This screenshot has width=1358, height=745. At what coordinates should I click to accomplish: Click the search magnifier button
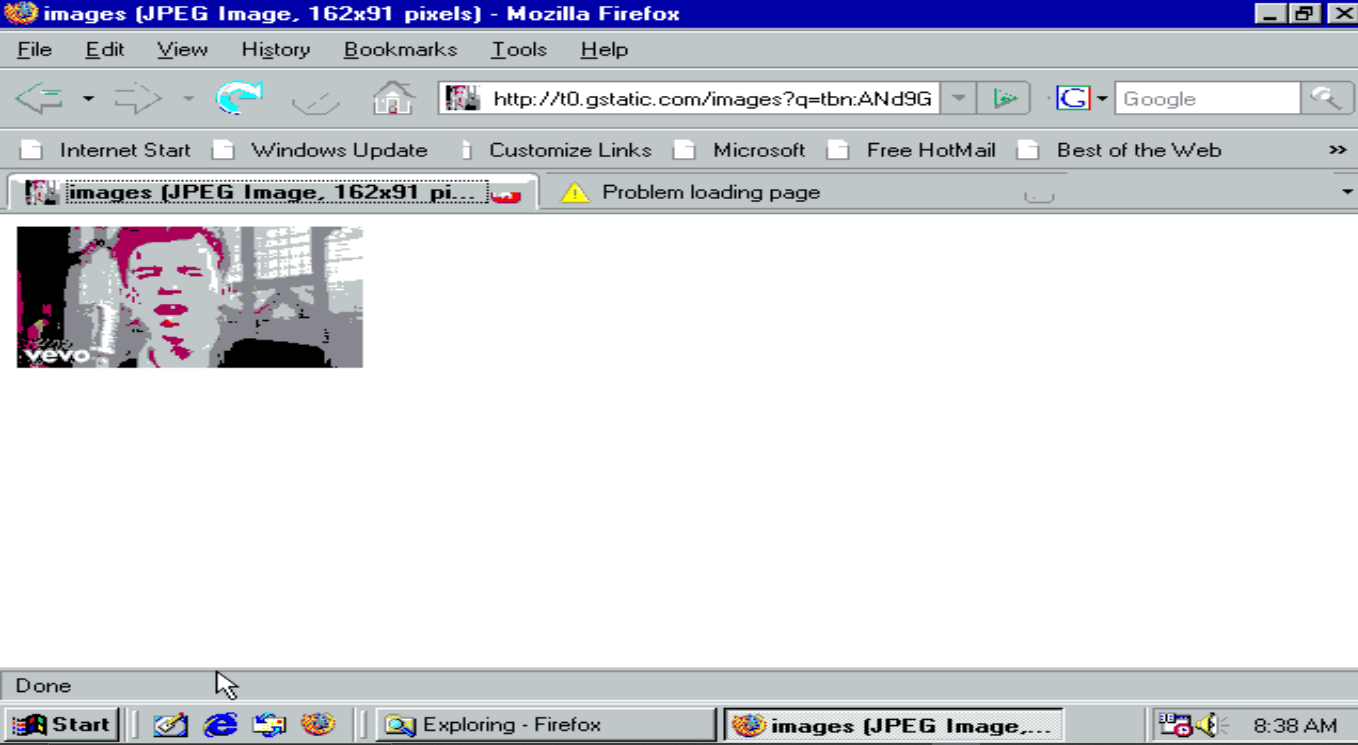click(1327, 98)
